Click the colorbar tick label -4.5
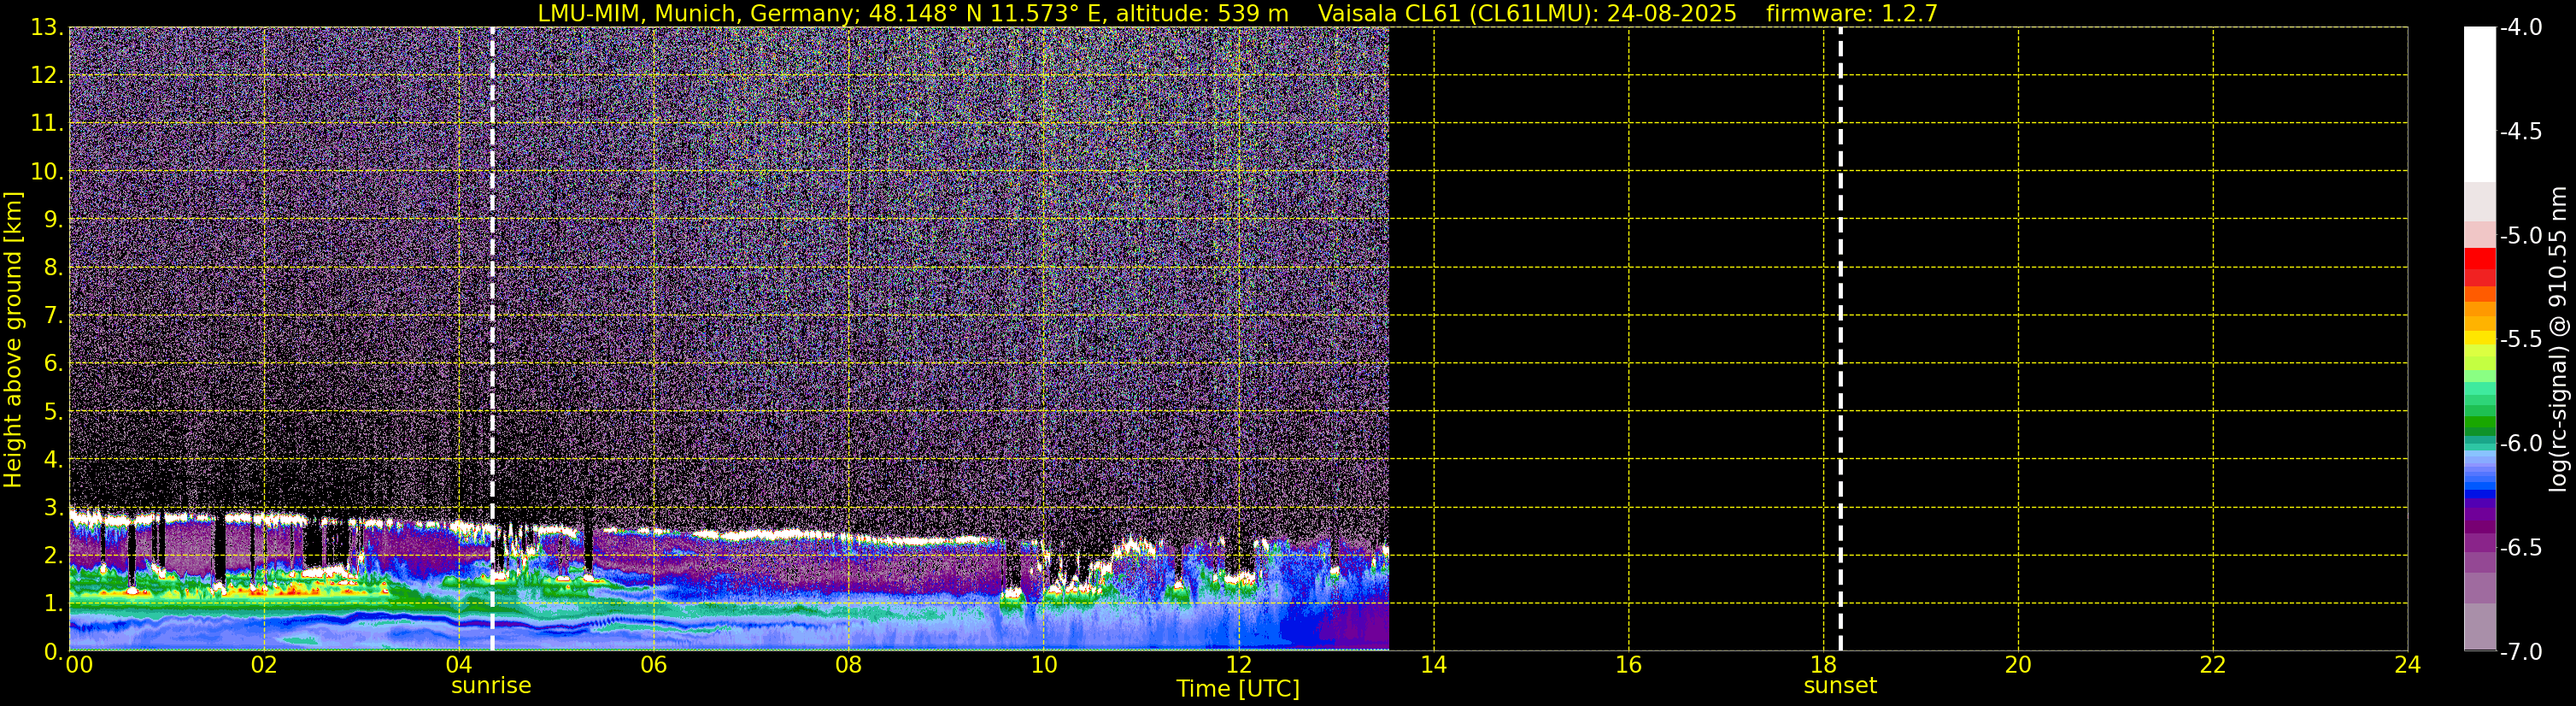Image resolution: width=2576 pixels, height=706 pixels. pyautogui.click(x=2520, y=131)
